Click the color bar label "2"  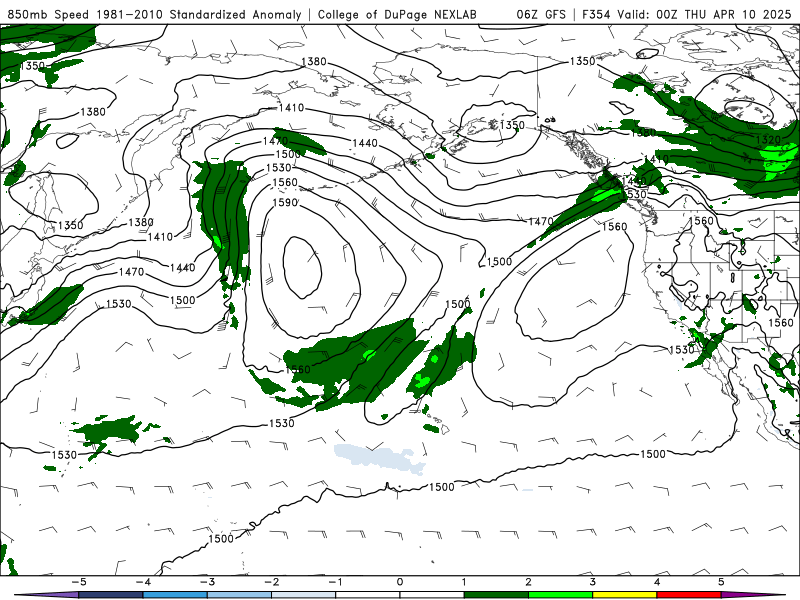529,582
